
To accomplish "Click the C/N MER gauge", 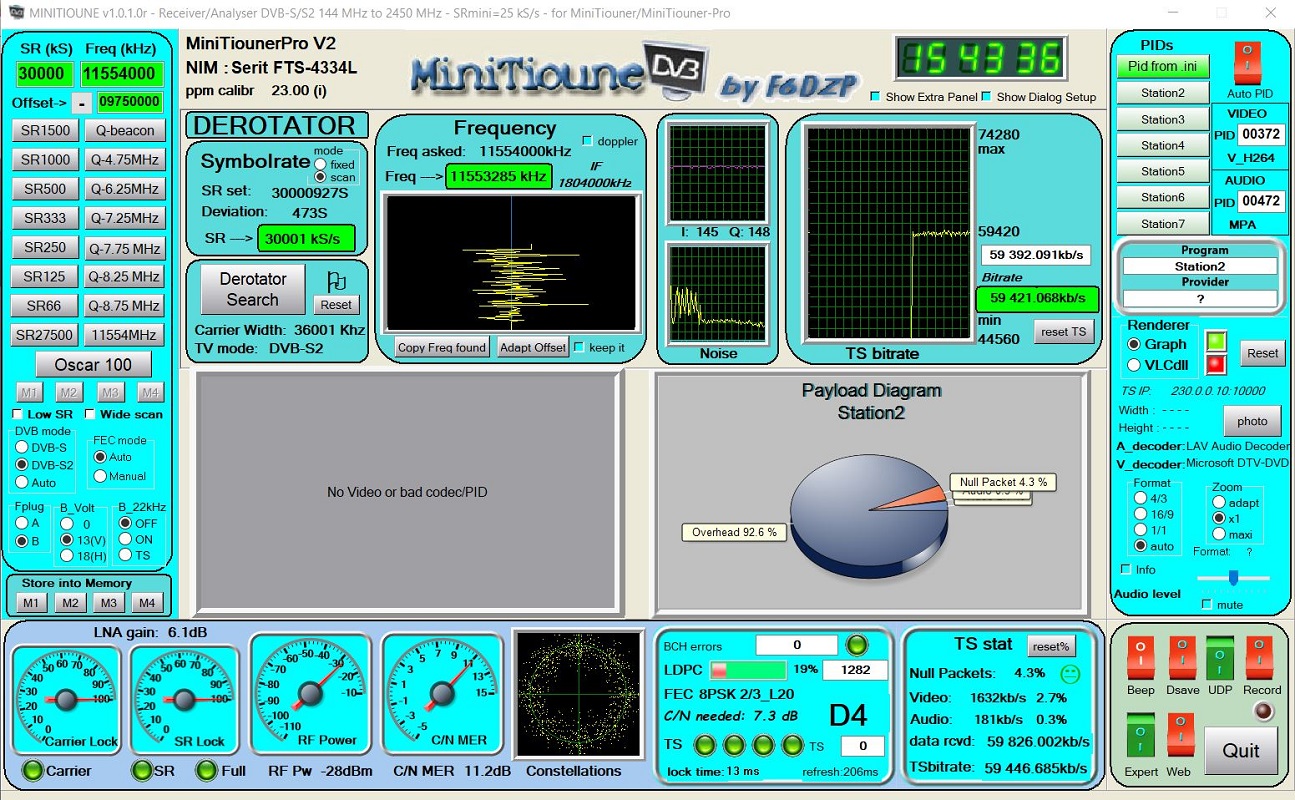I will [442, 692].
